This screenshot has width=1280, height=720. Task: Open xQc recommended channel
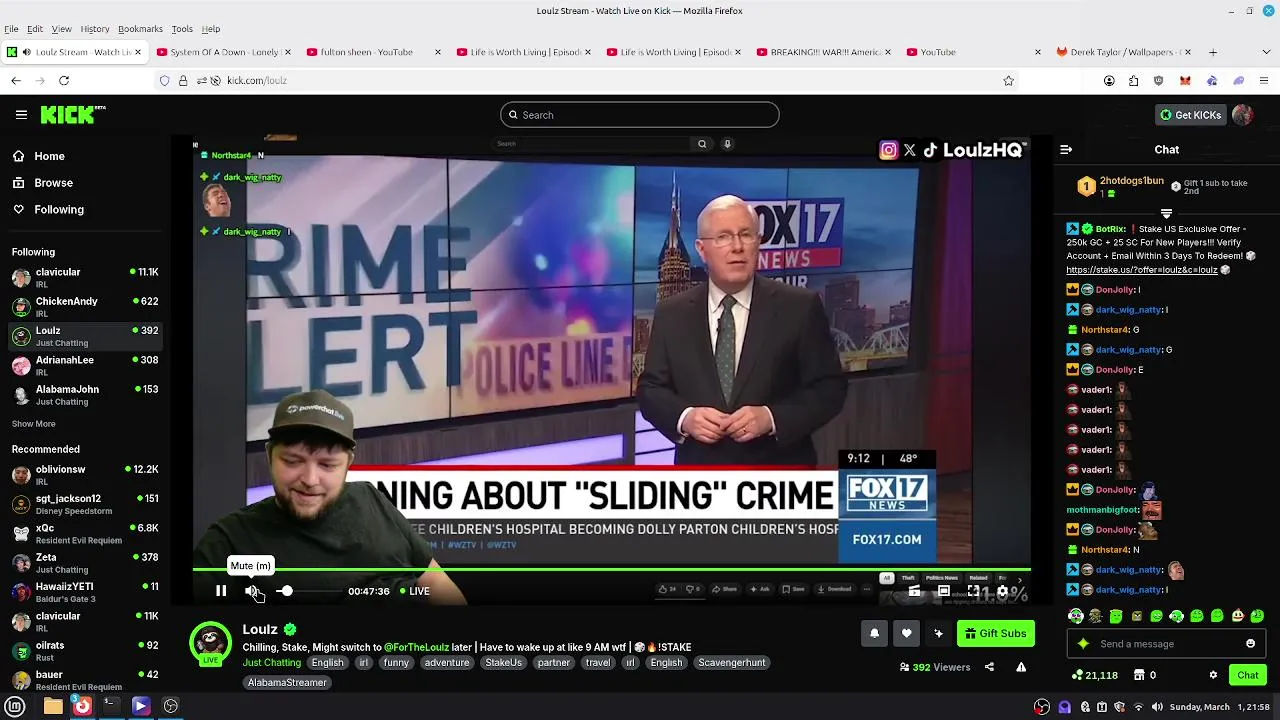(x=85, y=533)
